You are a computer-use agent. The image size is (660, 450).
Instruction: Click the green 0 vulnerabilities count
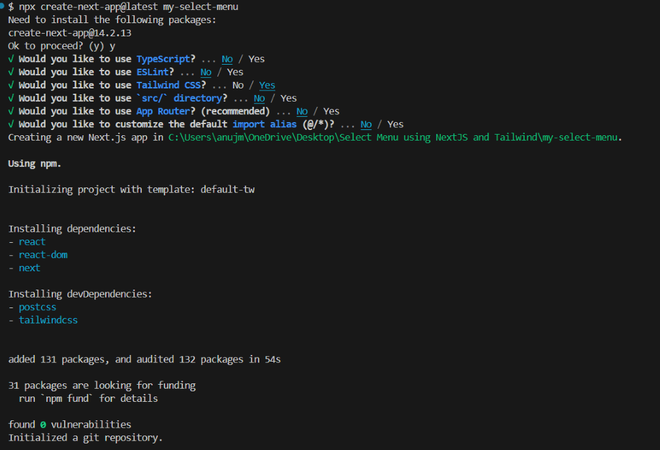[x=43, y=424]
